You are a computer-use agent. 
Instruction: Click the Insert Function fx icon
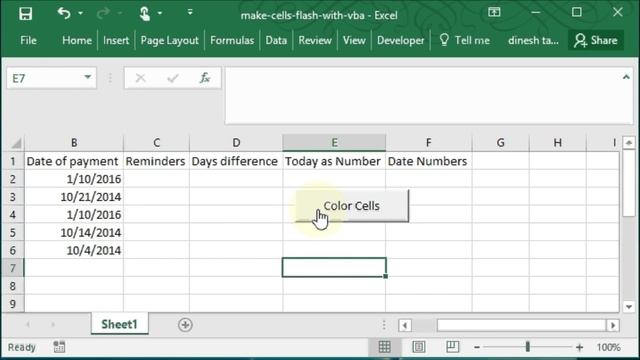[x=205, y=78]
